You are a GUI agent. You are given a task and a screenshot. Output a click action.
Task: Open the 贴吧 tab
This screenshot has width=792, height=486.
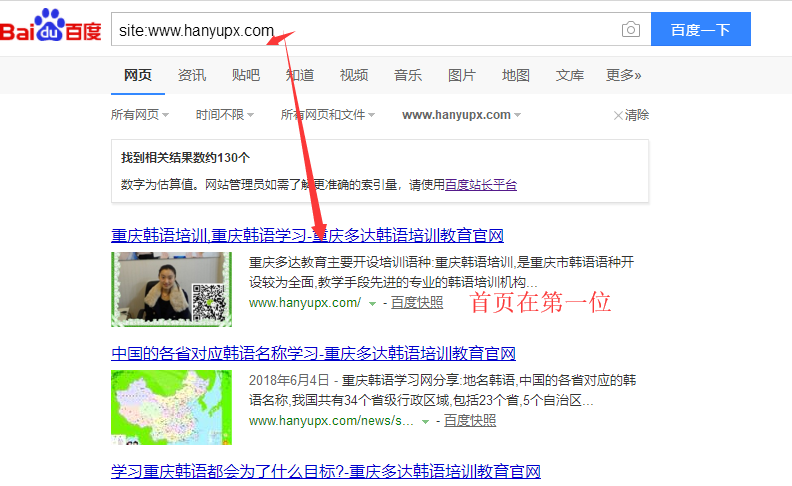(x=246, y=75)
